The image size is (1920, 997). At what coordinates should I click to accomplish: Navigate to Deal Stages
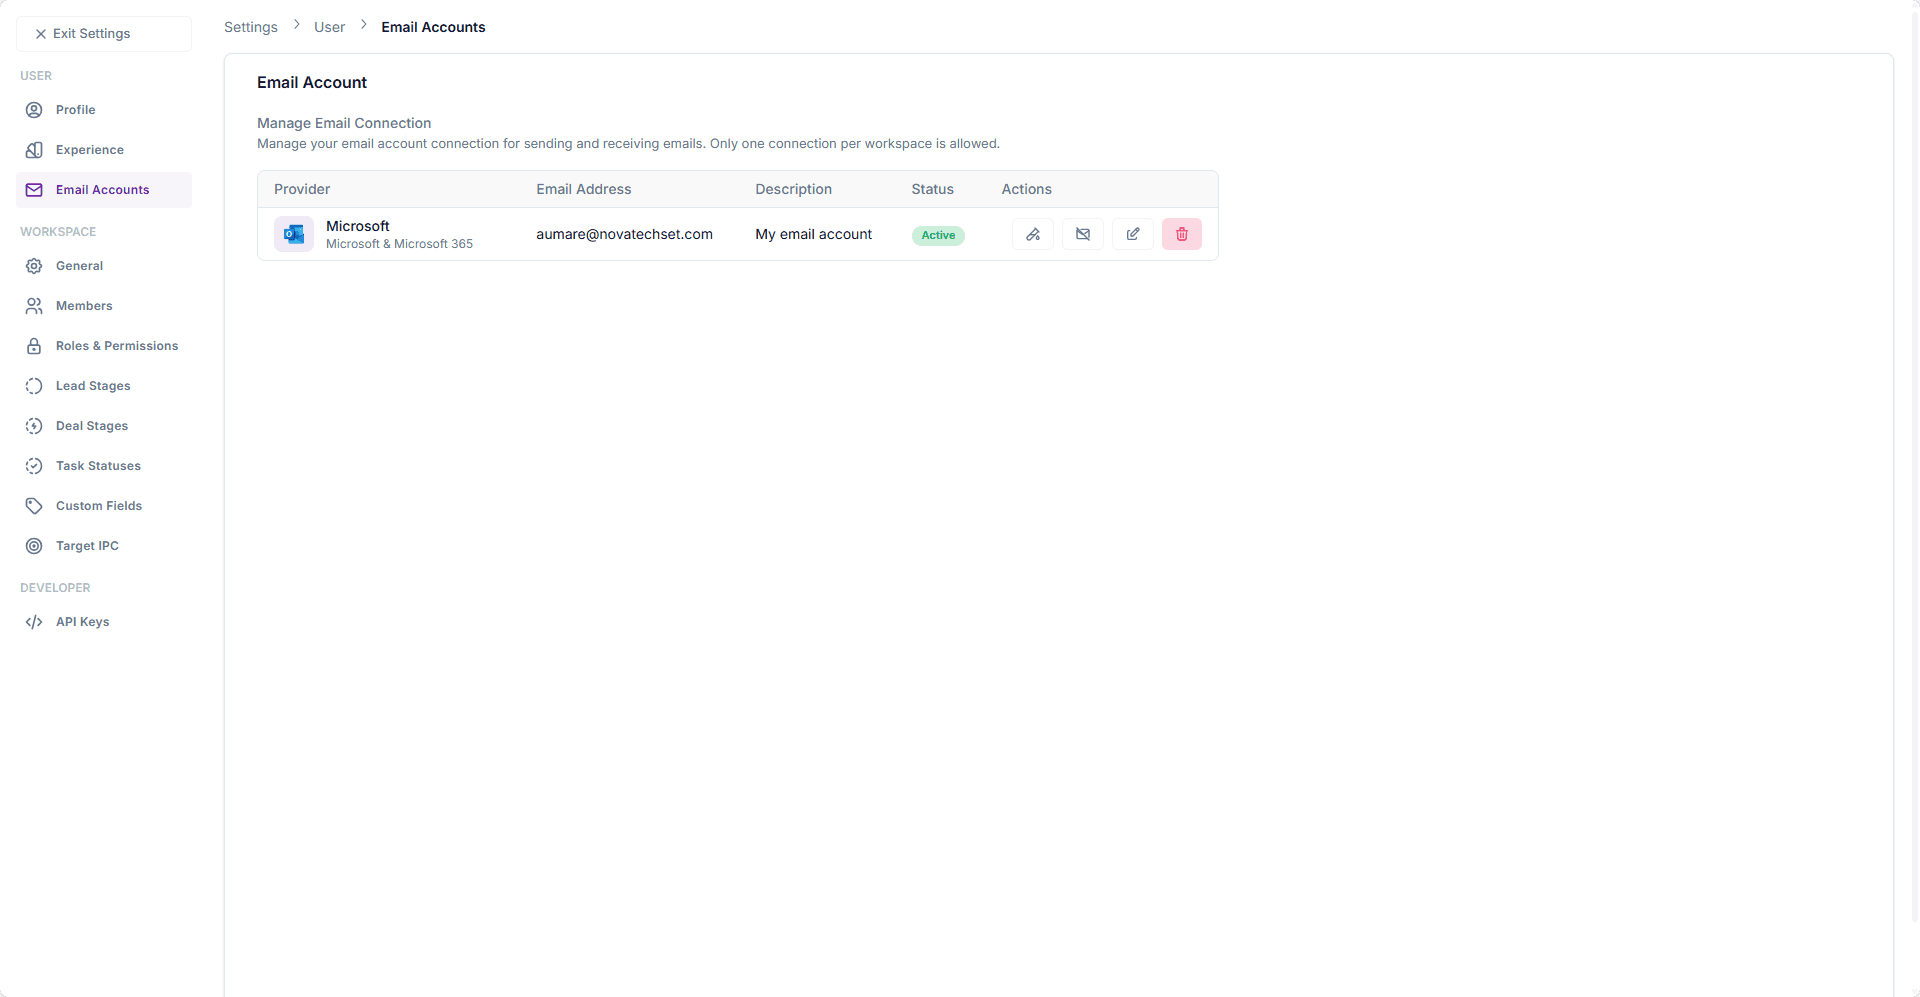click(92, 426)
